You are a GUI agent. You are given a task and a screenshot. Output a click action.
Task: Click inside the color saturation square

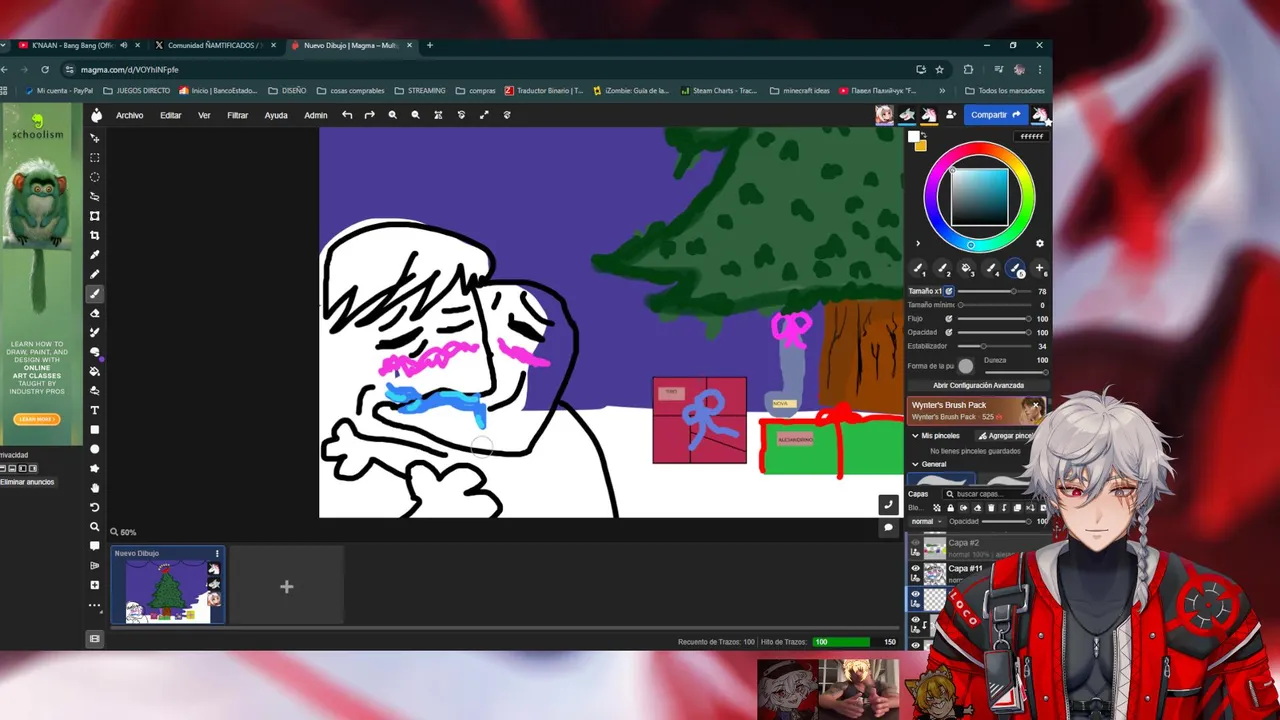(x=979, y=197)
